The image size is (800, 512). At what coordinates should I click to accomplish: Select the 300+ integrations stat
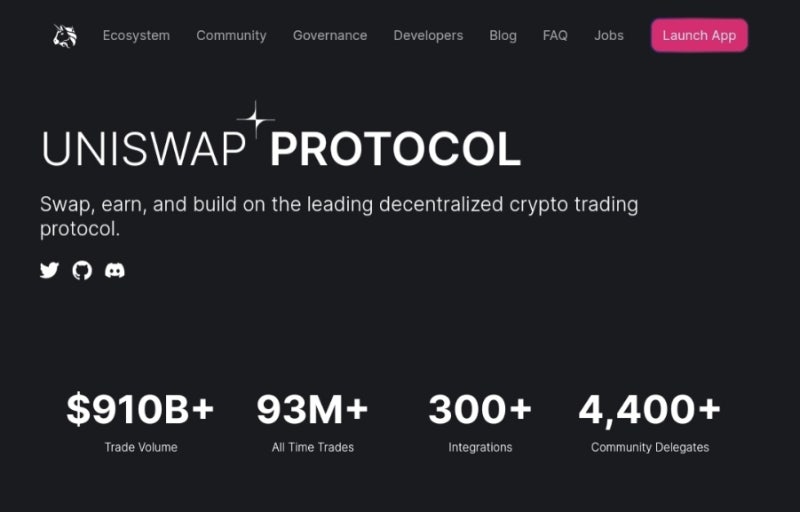point(480,409)
